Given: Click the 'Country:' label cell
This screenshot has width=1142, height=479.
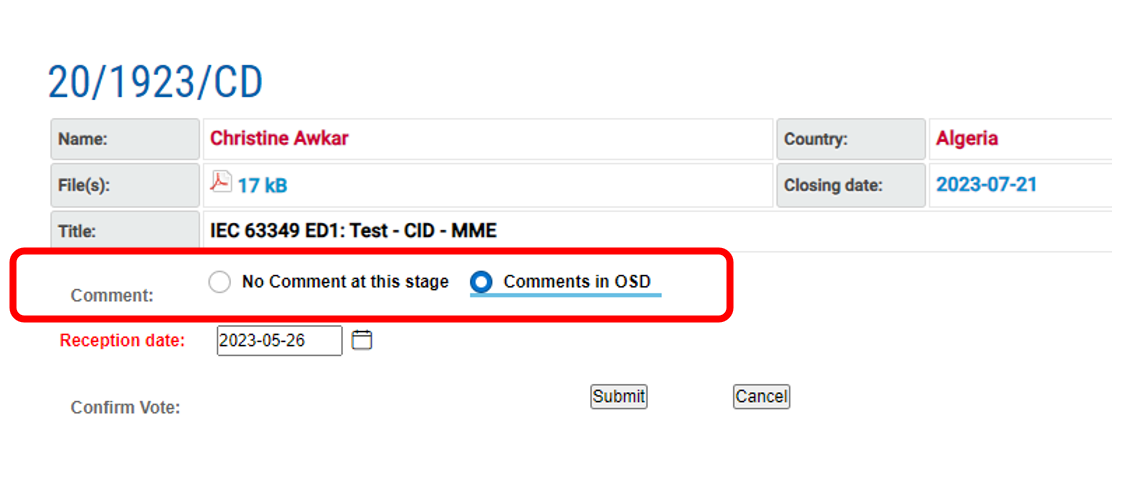Looking at the screenshot, I should pos(851,139).
